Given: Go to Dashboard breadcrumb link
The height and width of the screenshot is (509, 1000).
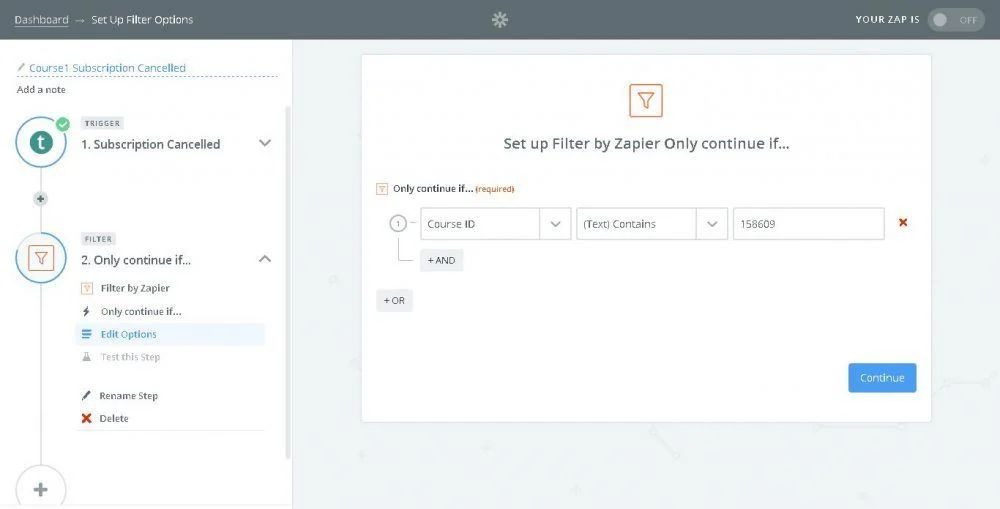Looking at the screenshot, I should coord(41,20).
